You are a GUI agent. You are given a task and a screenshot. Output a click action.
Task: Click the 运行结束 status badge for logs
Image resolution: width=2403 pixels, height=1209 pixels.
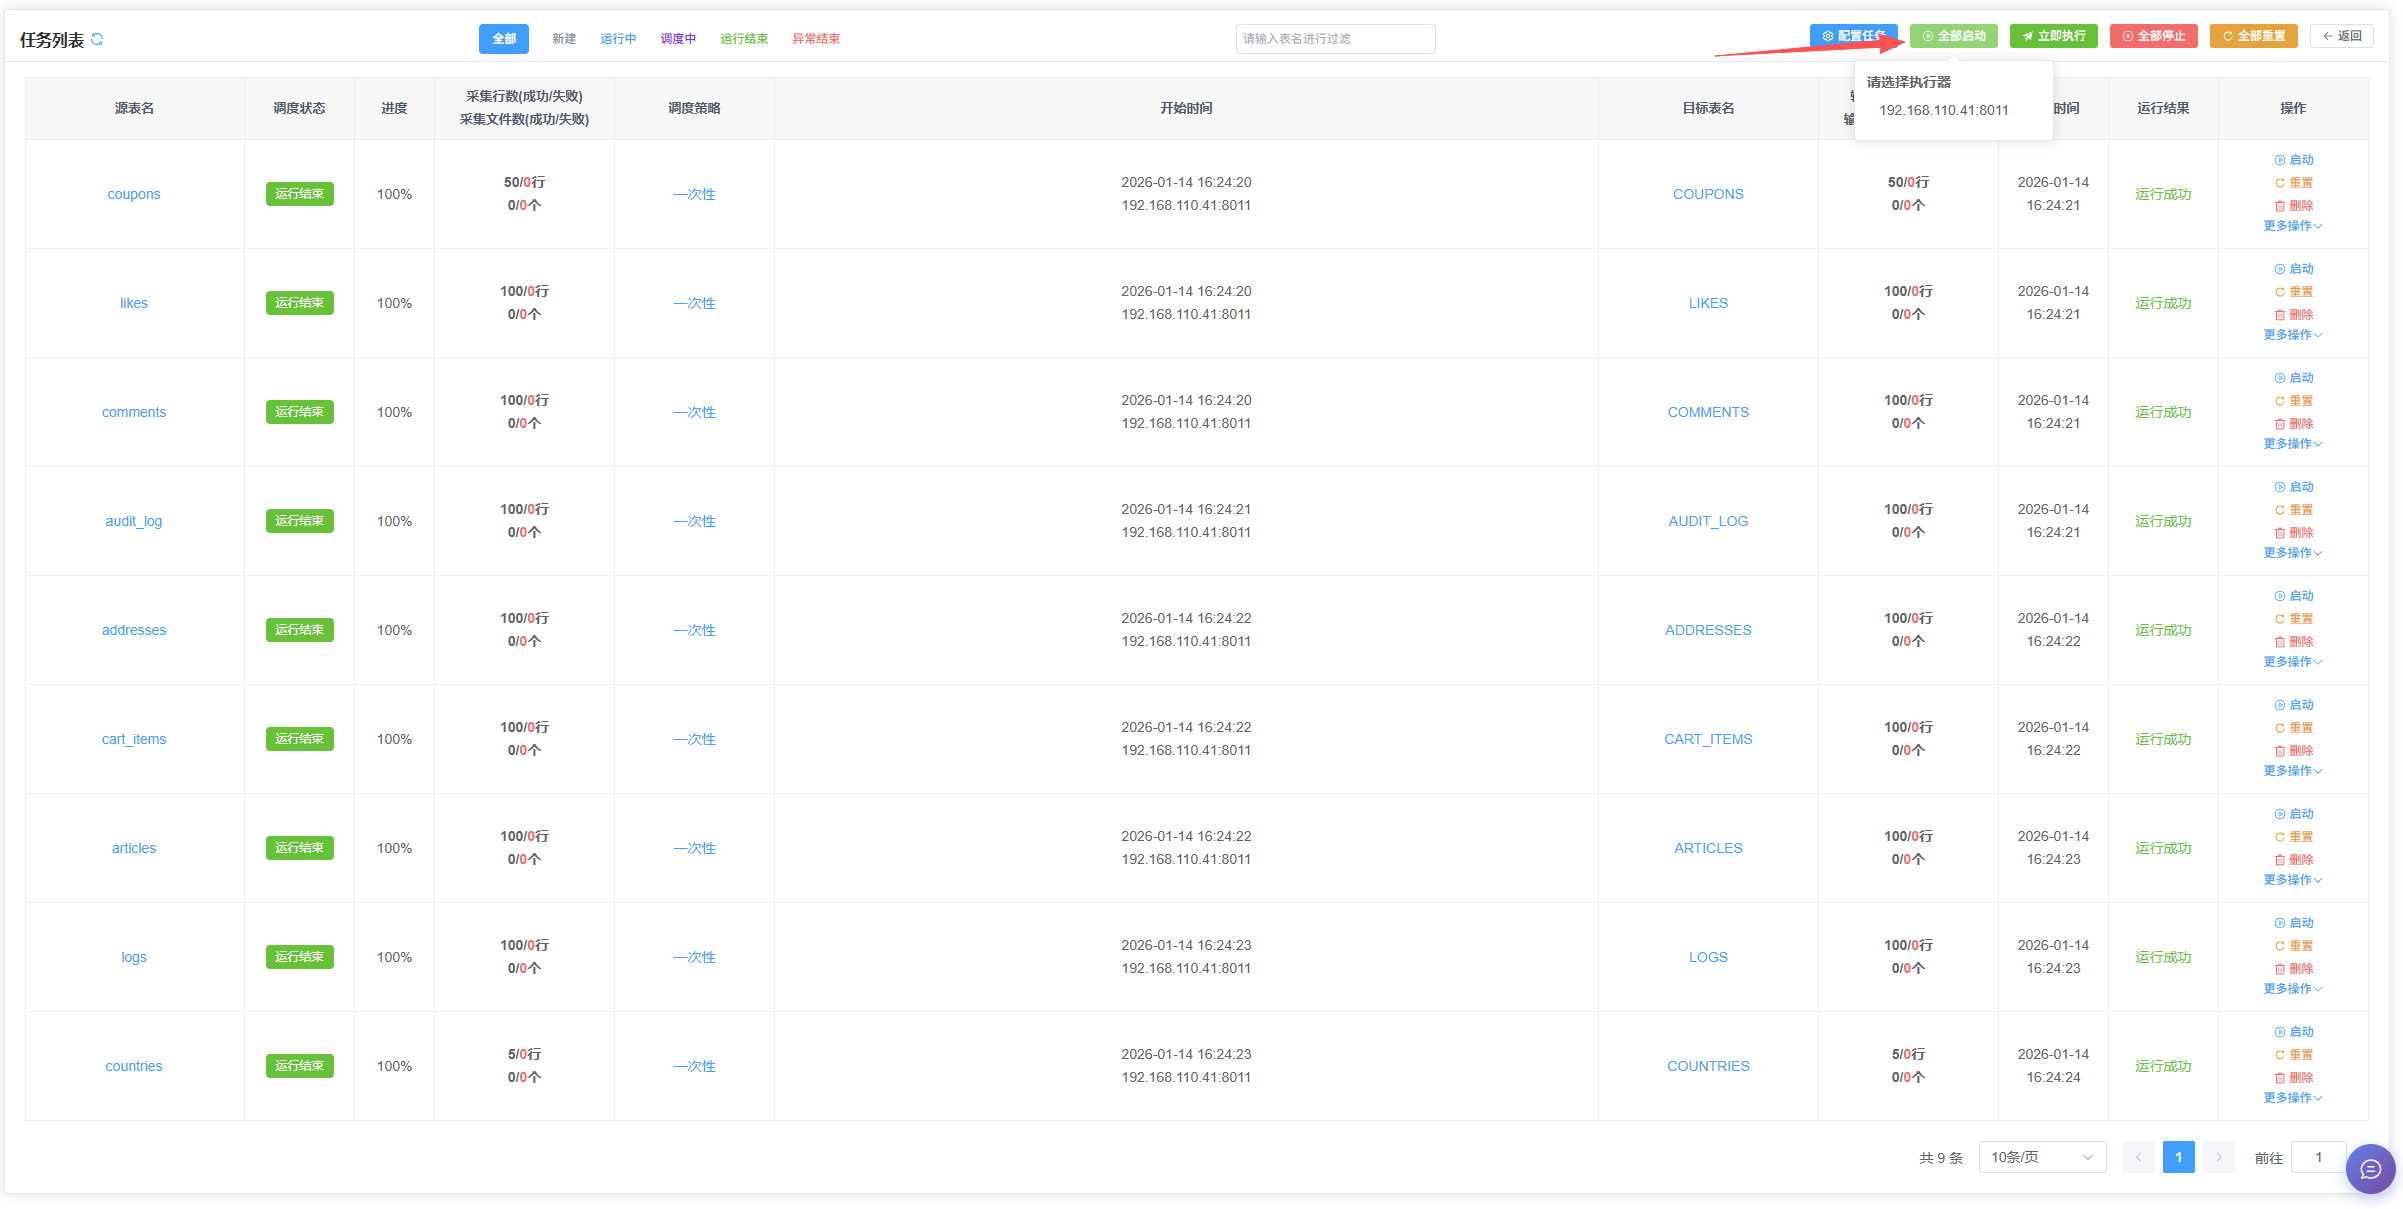[299, 957]
